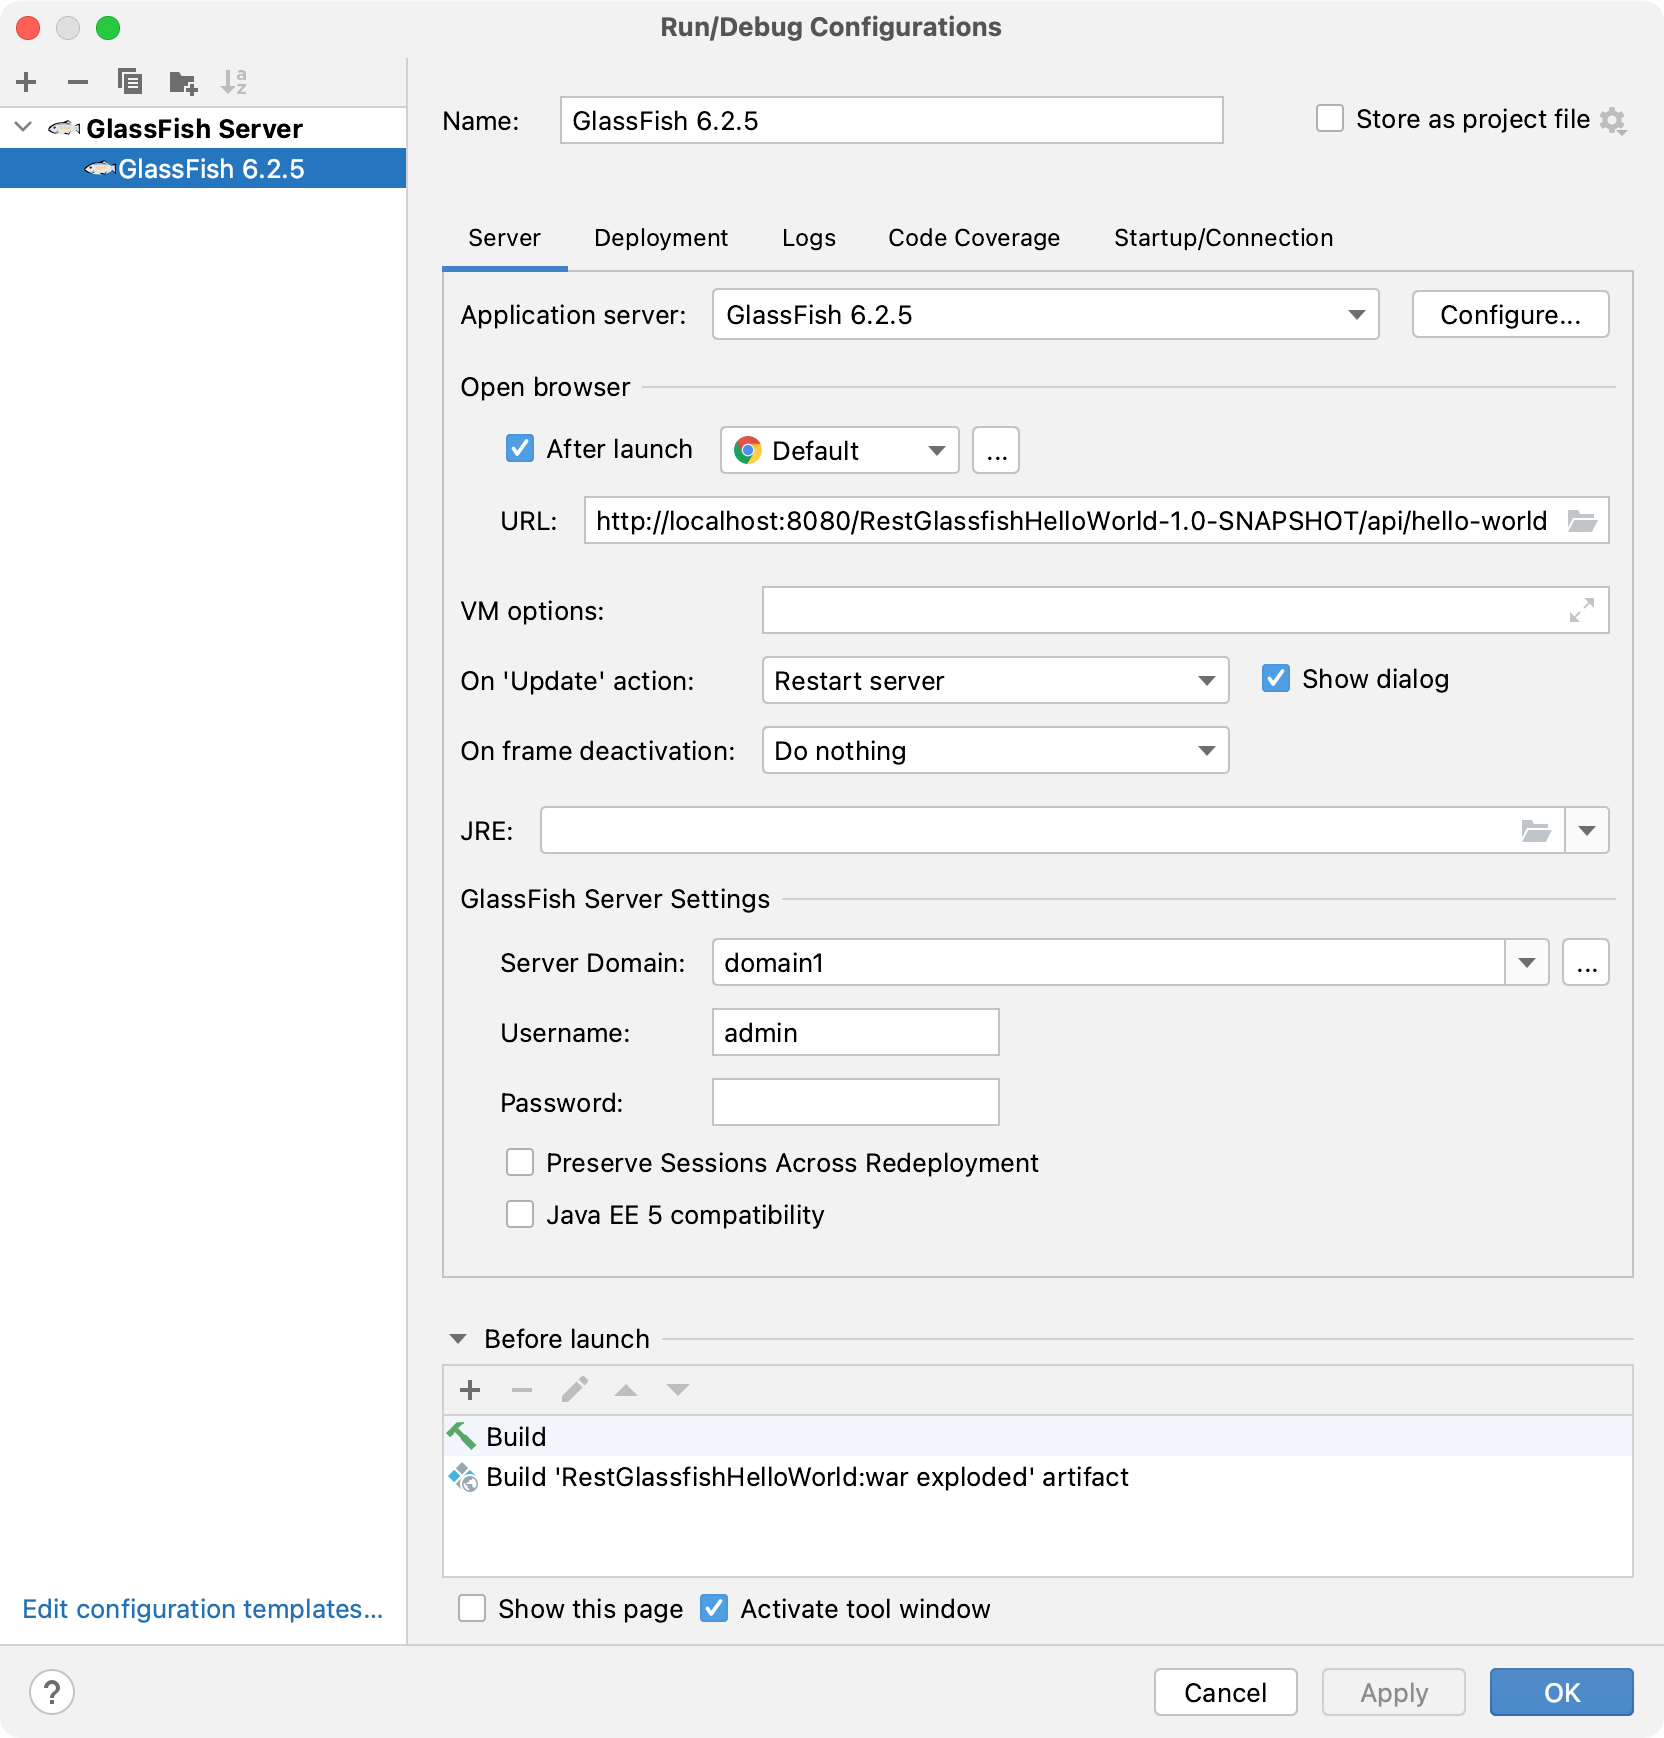Collapse the GlassFish Server tree node
The height and width of the screenshot is (1738, 1664).
click(24, 127)
